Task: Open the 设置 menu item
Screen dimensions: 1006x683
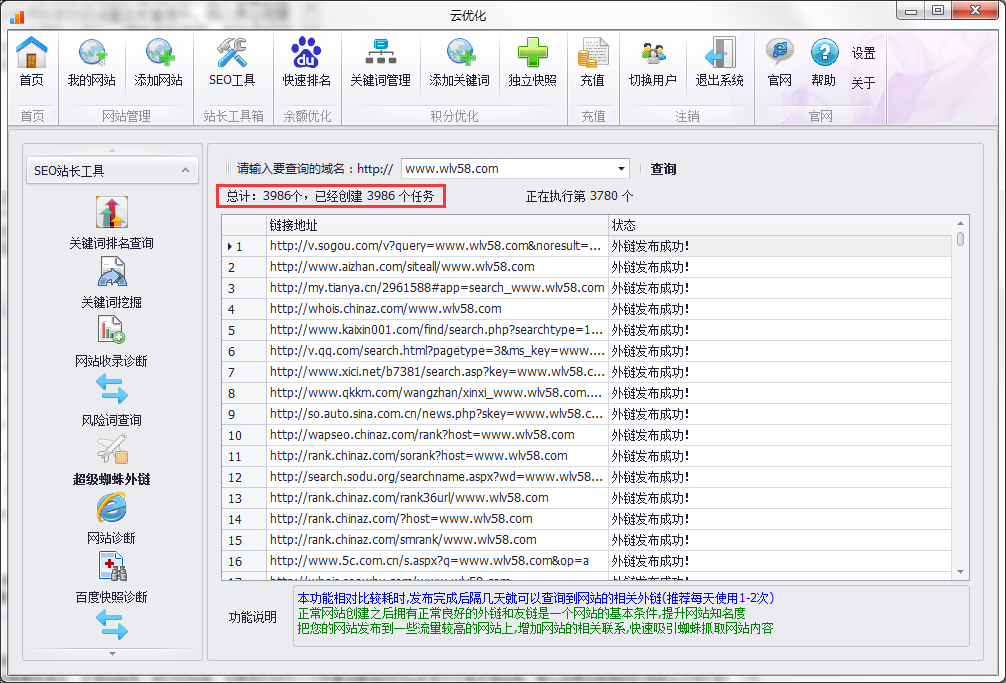Action: point(863,53)
